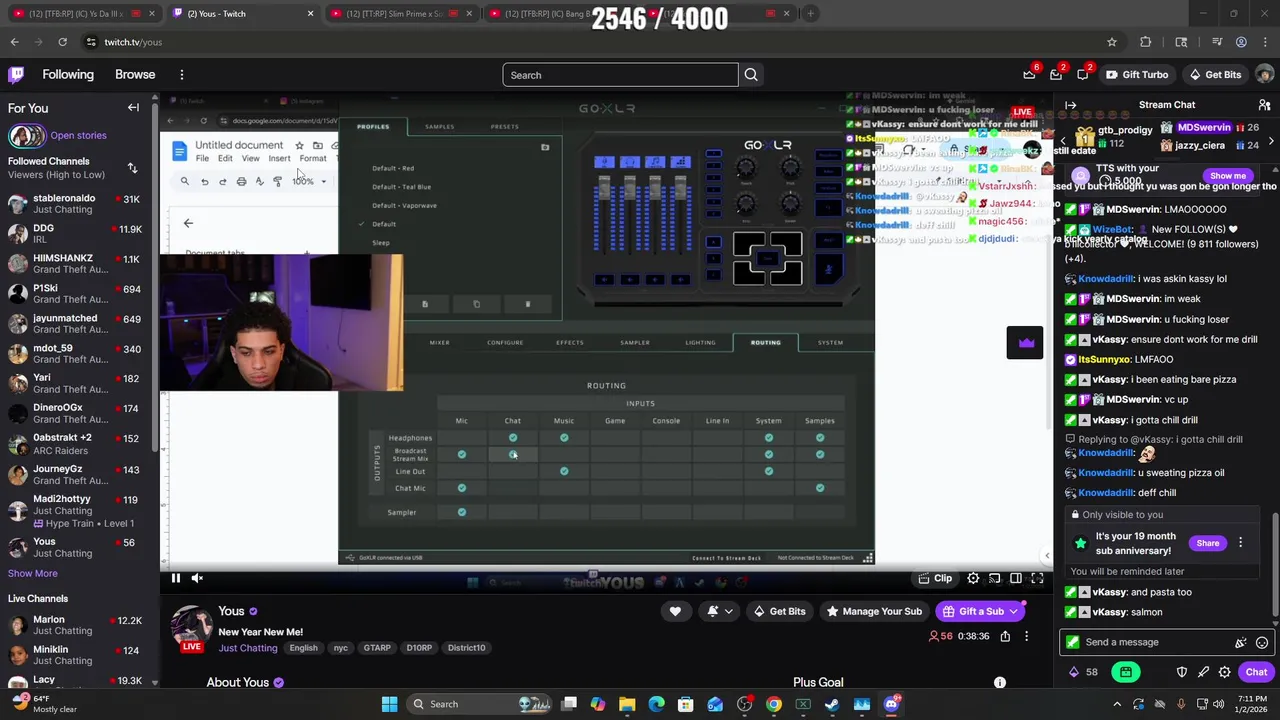The image size is (1280, 720).
Task: Follow heart icon for Yous
Action: [675, 611]
